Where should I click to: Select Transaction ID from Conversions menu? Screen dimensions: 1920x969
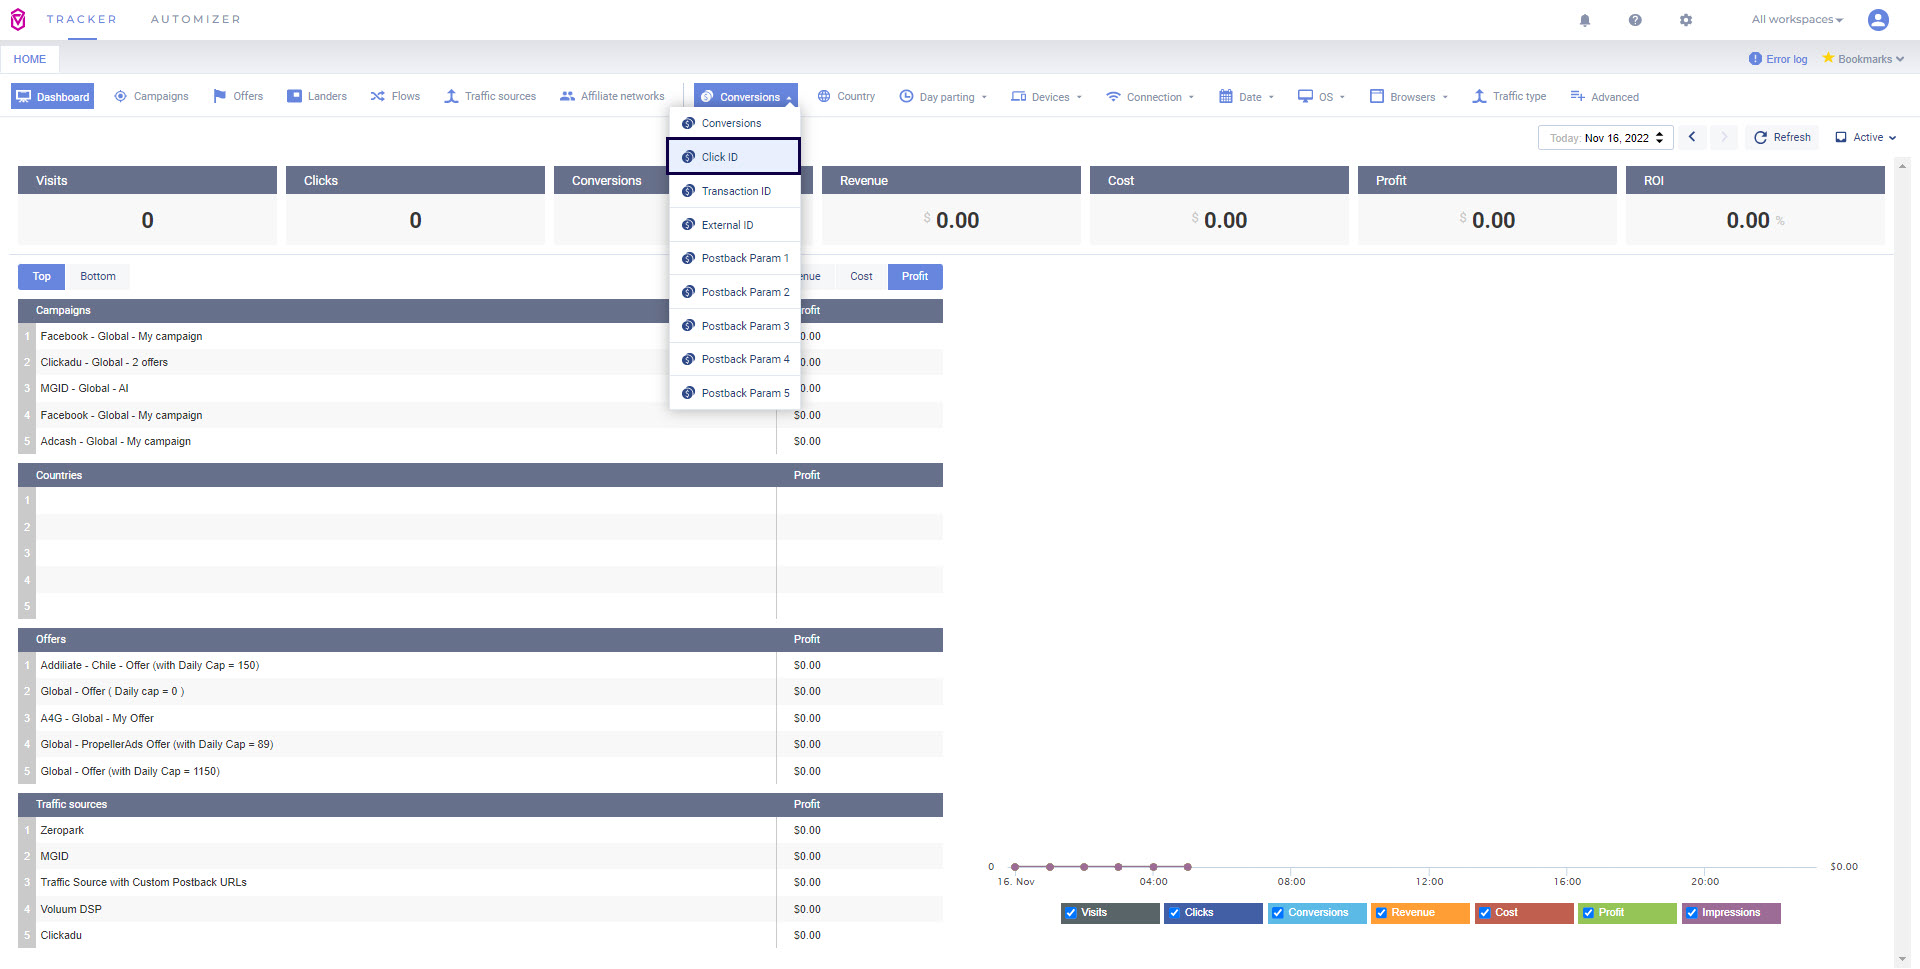click(735, 191)
